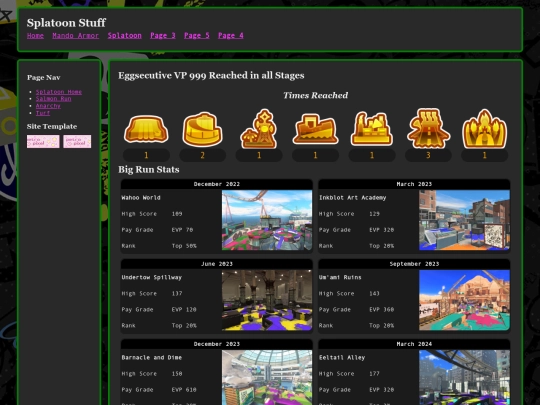Click the fifth gold factory stage badge
This screenshot has width=540, height=405.
[x=372, y=128]
